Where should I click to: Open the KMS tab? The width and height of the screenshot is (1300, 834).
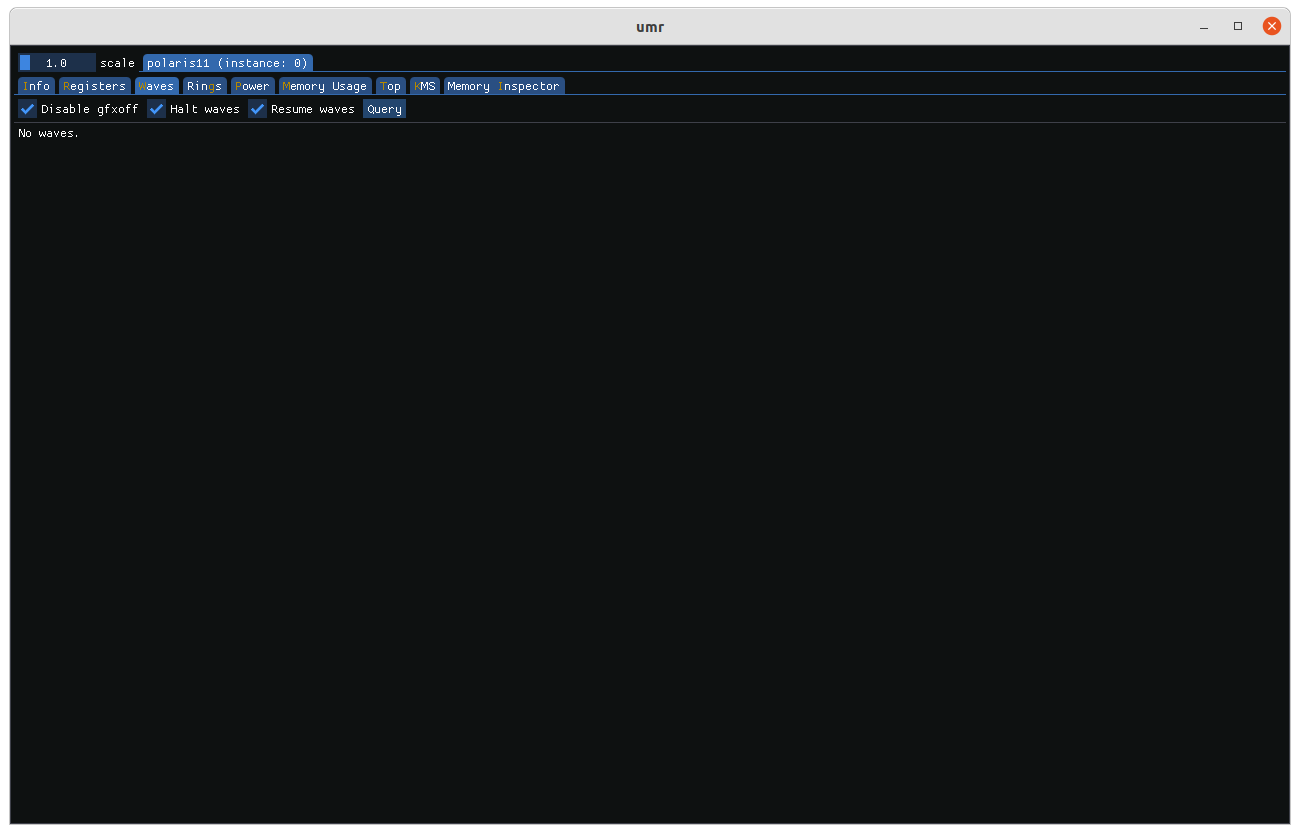425,86
